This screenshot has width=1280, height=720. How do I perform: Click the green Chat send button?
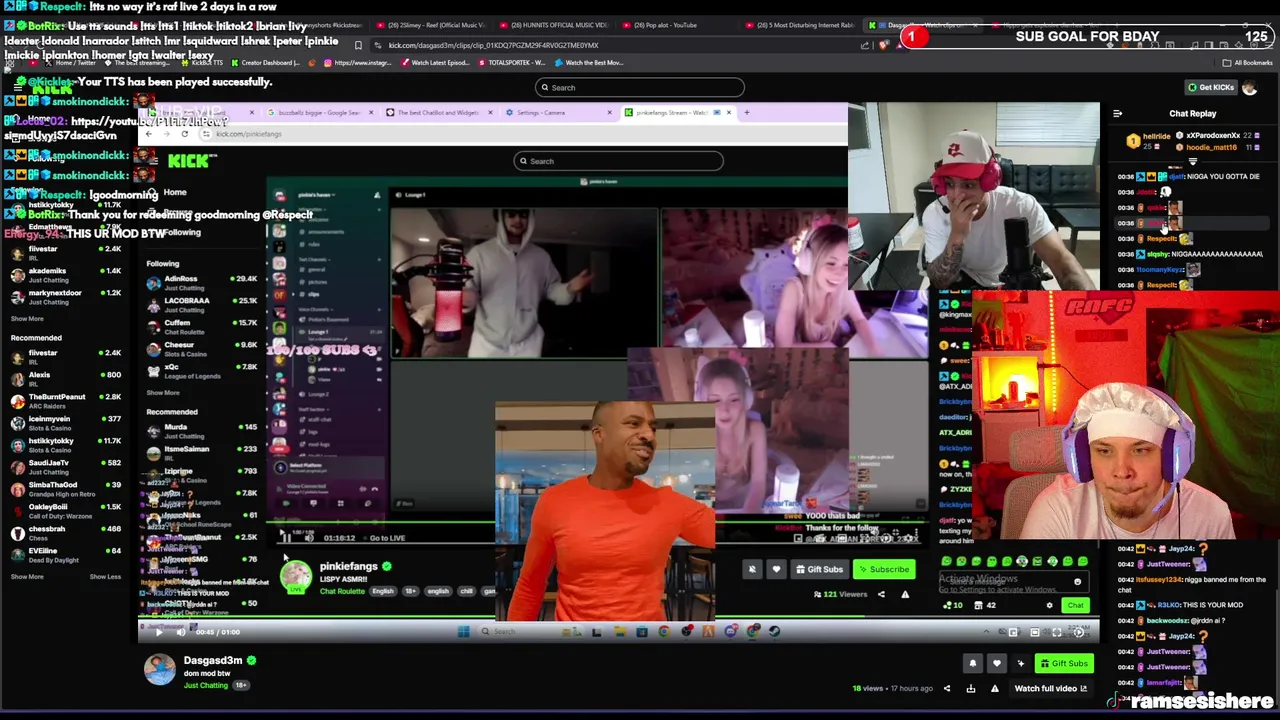pyautogui.click(x=1075, y=605)
